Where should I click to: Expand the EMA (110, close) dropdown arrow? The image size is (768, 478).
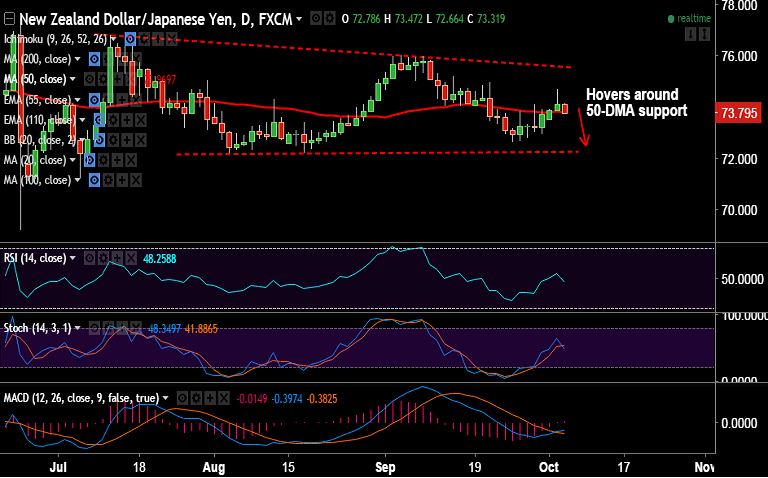coord(82,120)
